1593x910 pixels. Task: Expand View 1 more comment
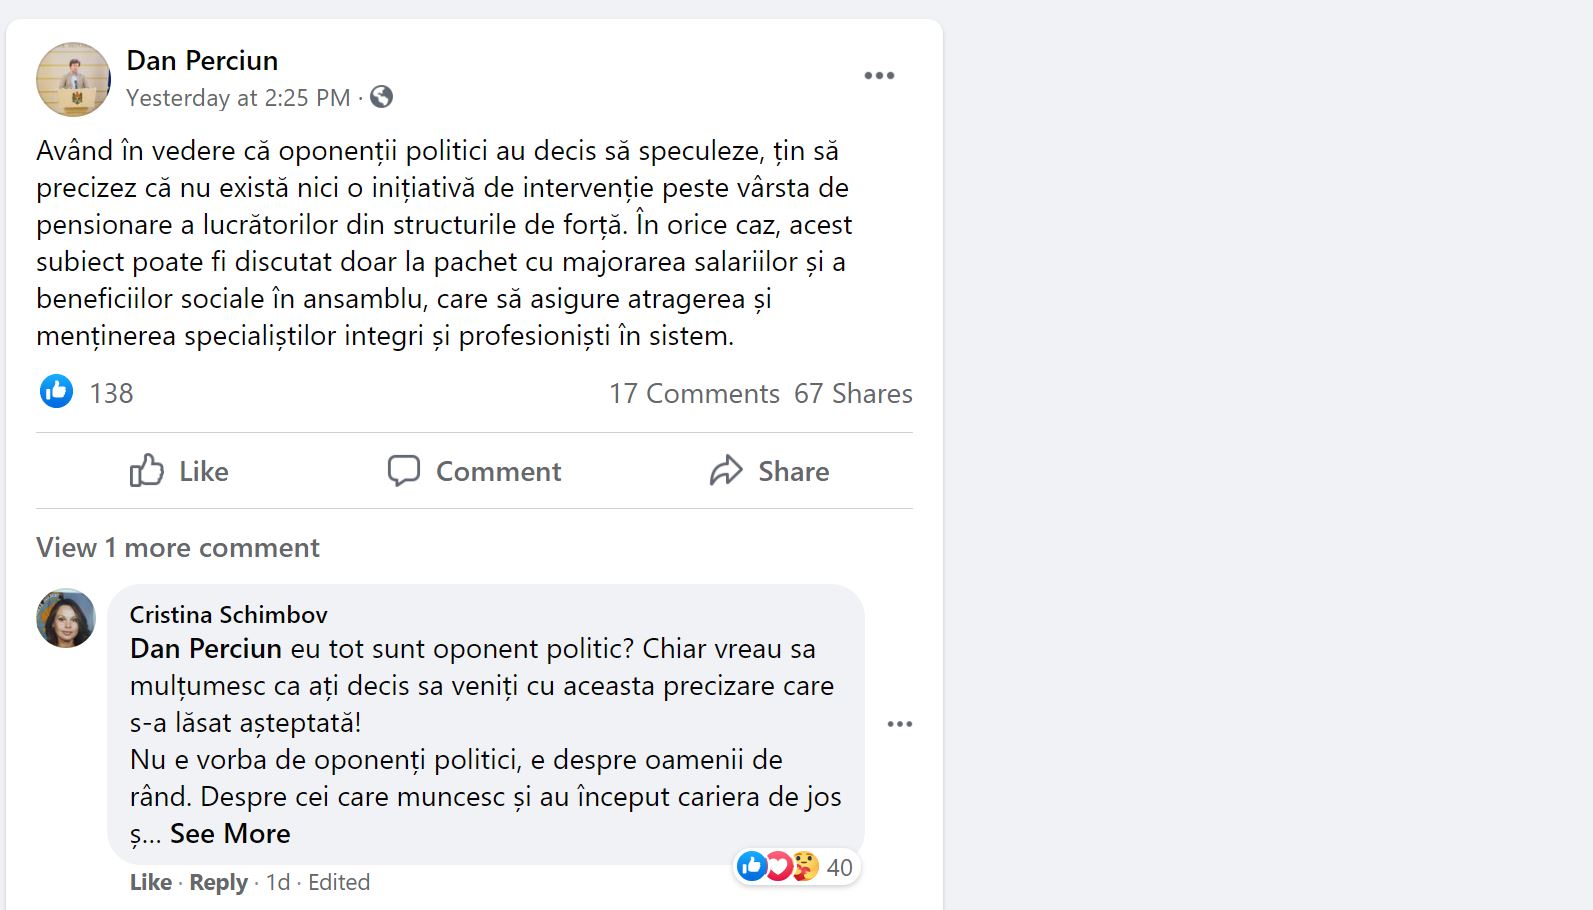pos(178,548)
